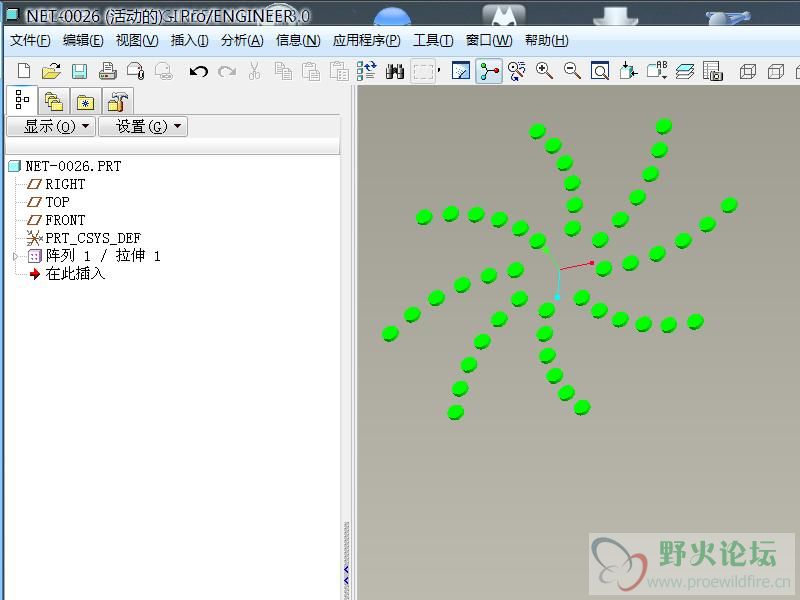Viewport: 800px width, 600px height.
Task: Select PRT_CSYS_DEF coordinate system
Action: click(x=93, y=238)
